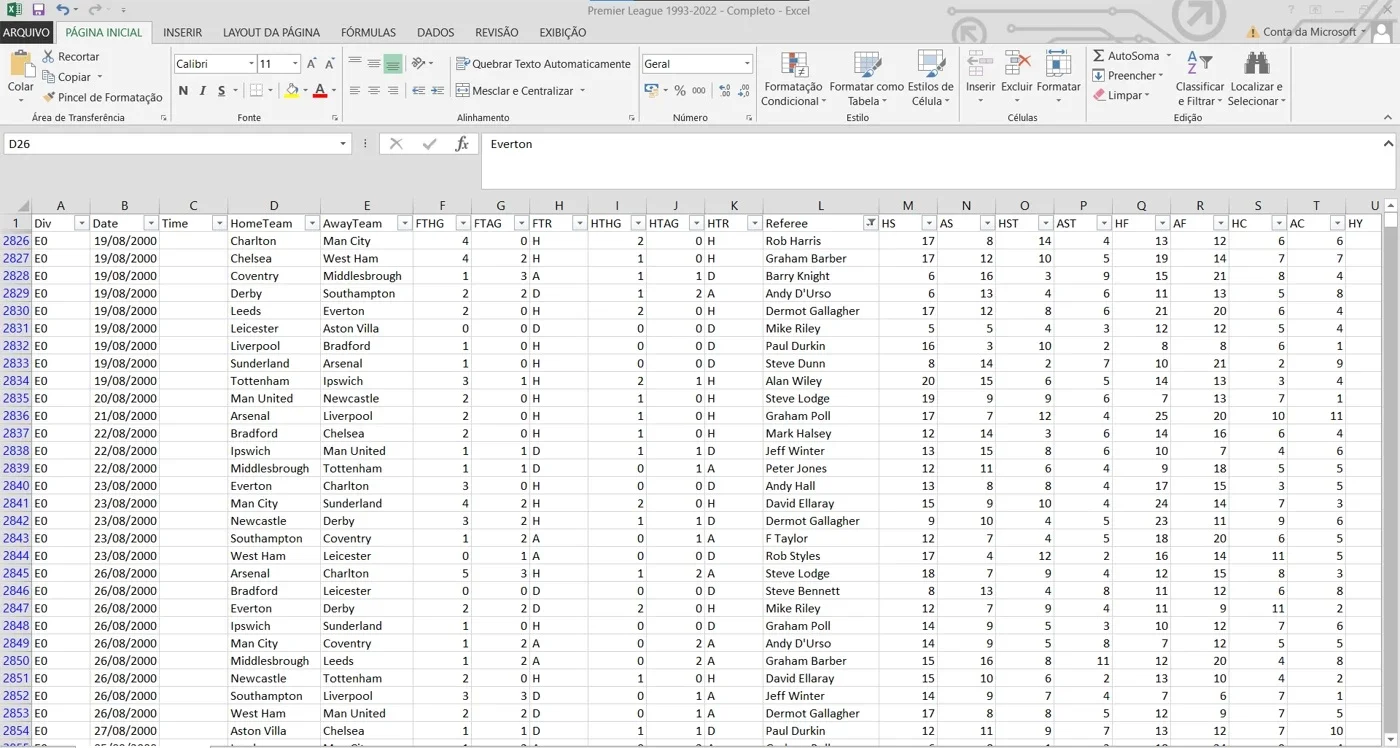Toggle Quebrar Texto Automaticamente
The image size is (1400, 748).
[x=543, y=63]
